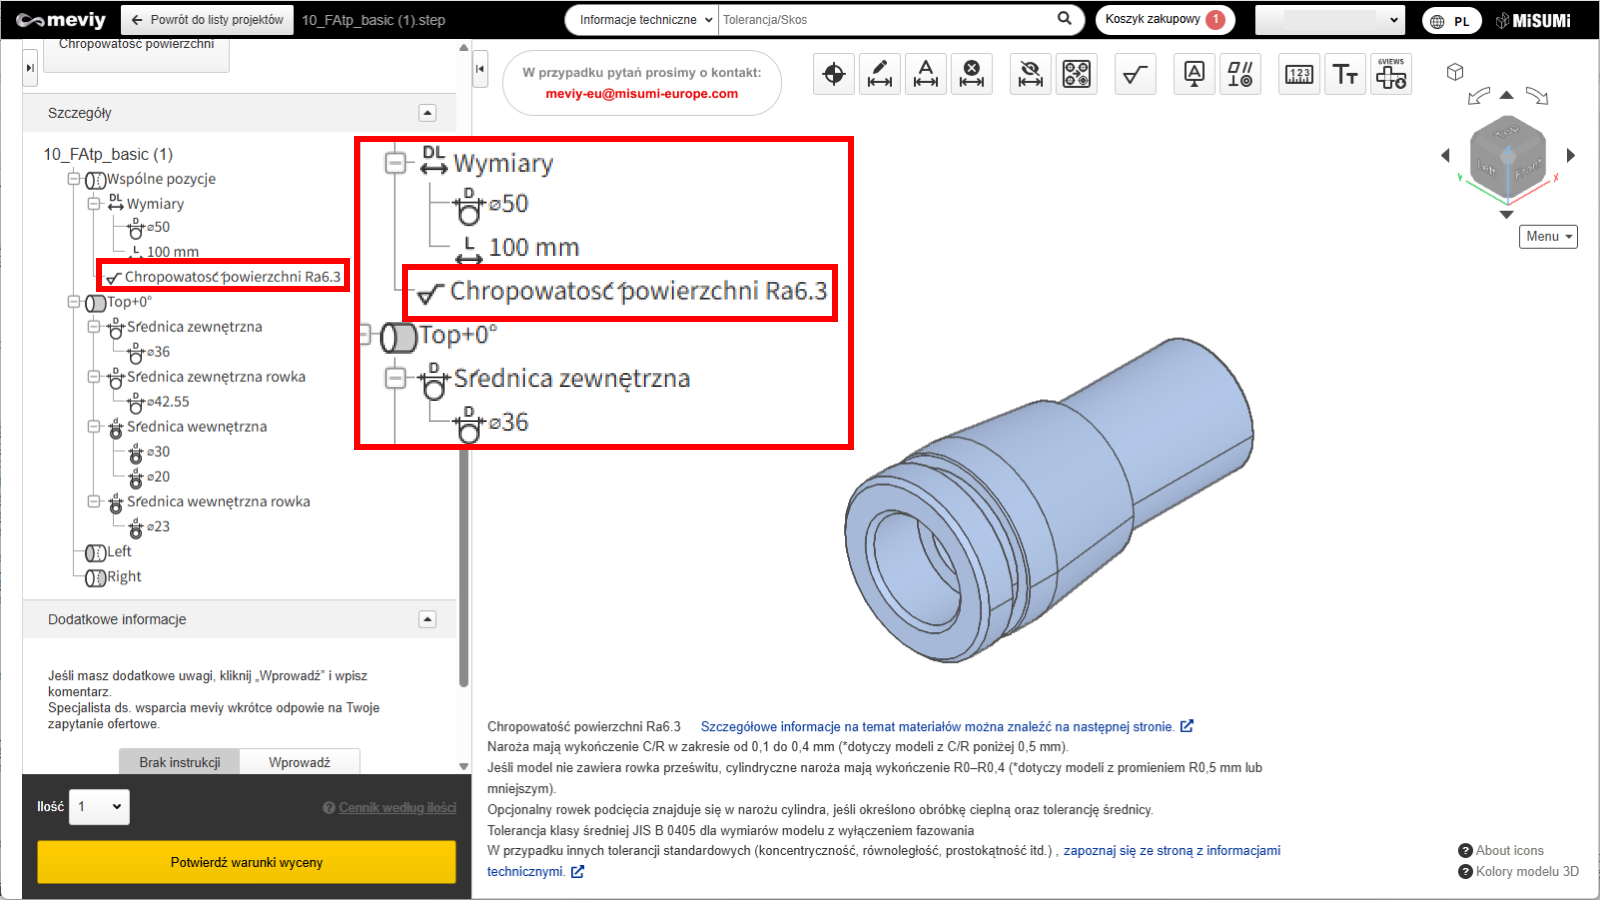Screen dimensions: 1600x900
Task: Collapse the 'Szczegóły' section
Action: click(x=427, y=113)
